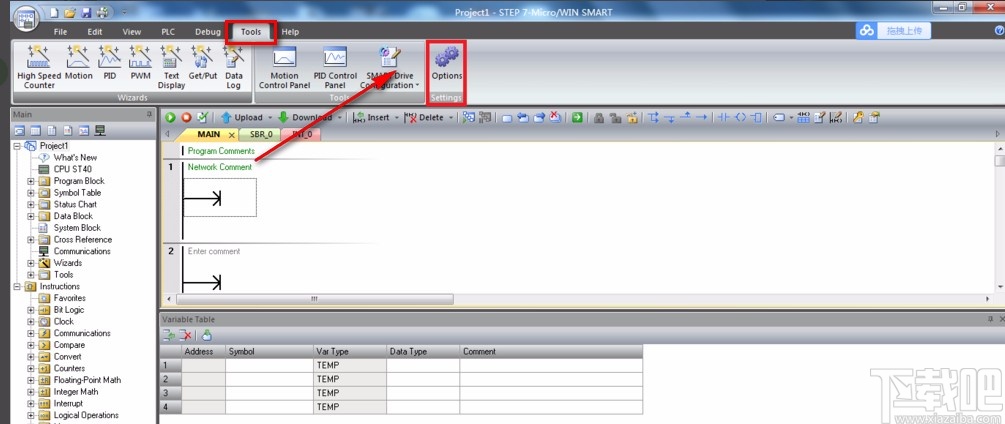Viewport: 1005px width, 424px height.
Task: Create a new project from quick access
Action: point(54,12)
